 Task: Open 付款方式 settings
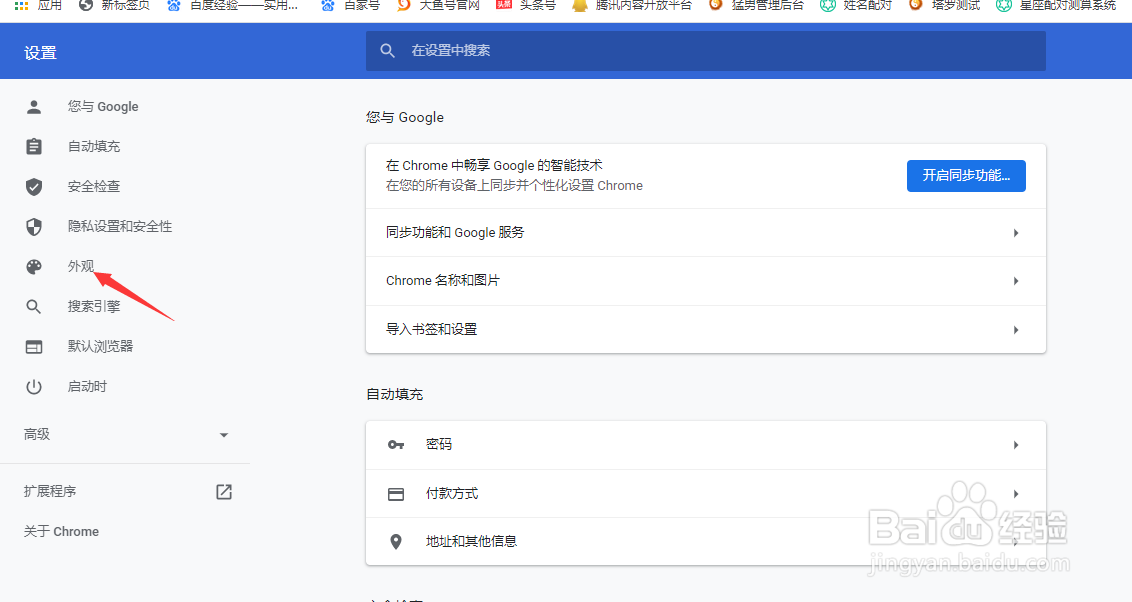point(706,494)
